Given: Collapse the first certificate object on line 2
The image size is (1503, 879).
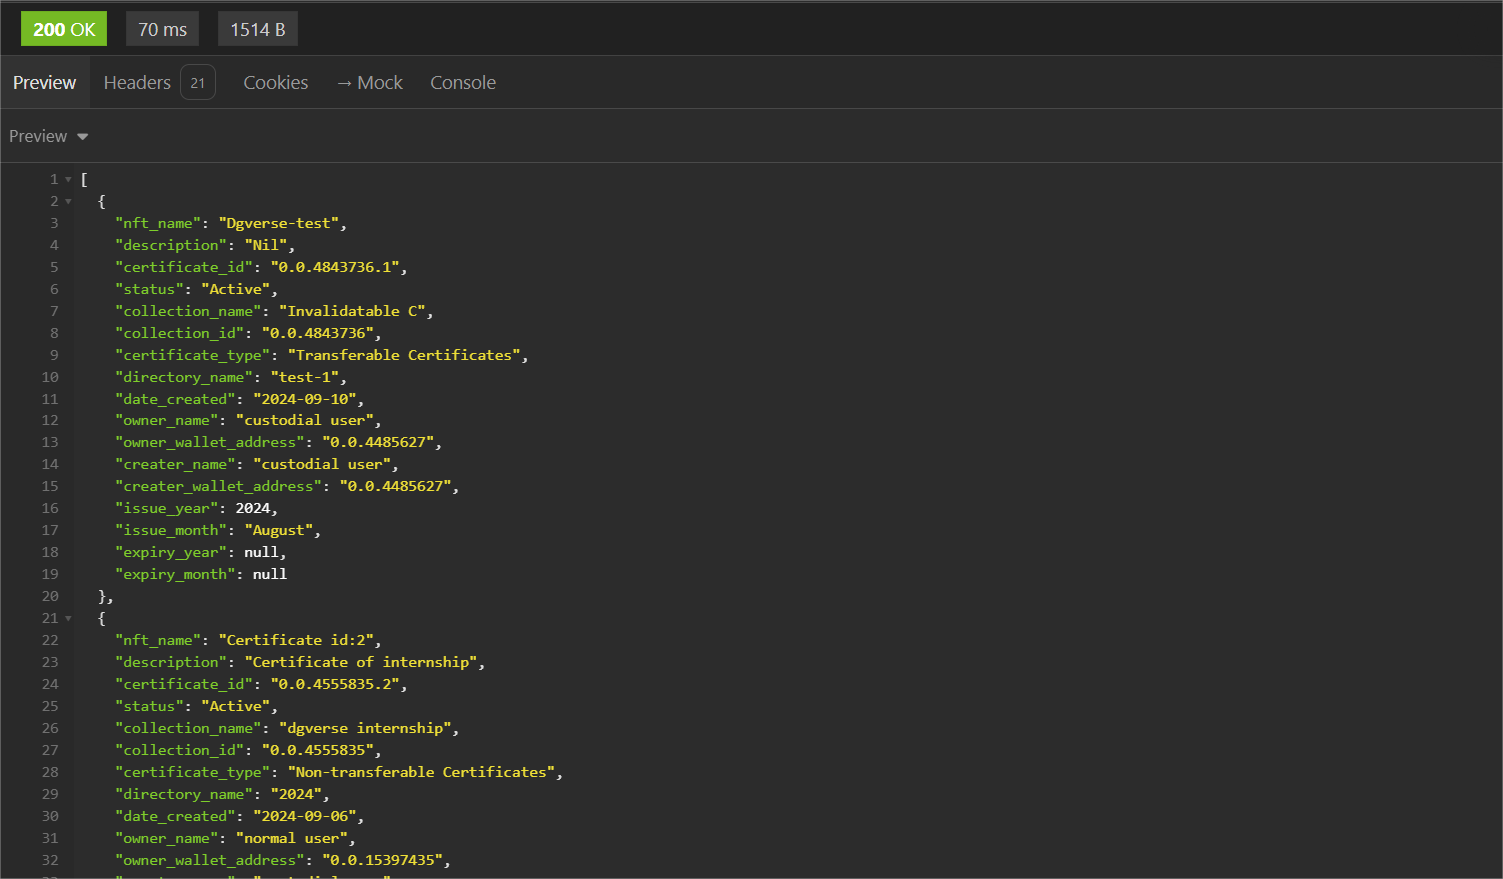Looking at the screenshot, I should pyautogui.click(x=67, y=201).
